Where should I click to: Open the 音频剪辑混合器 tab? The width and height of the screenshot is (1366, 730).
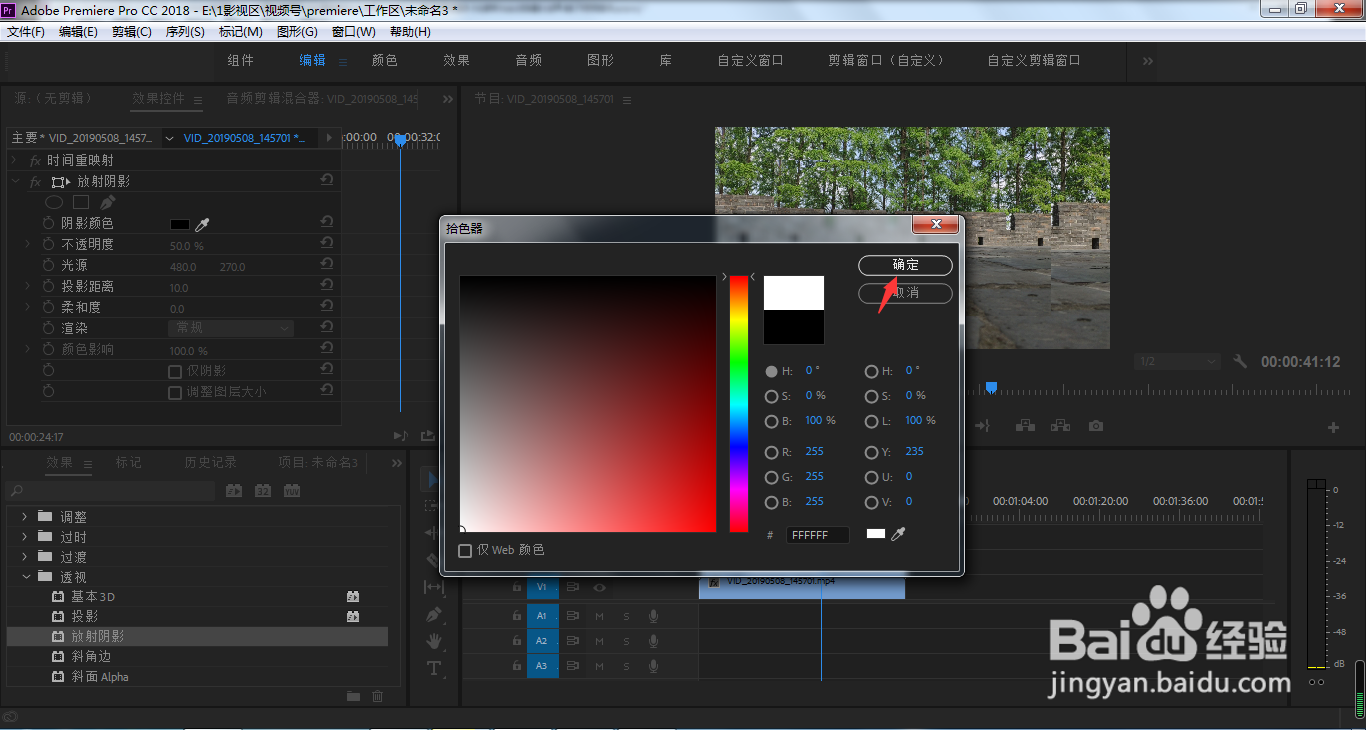click(323, 98)
